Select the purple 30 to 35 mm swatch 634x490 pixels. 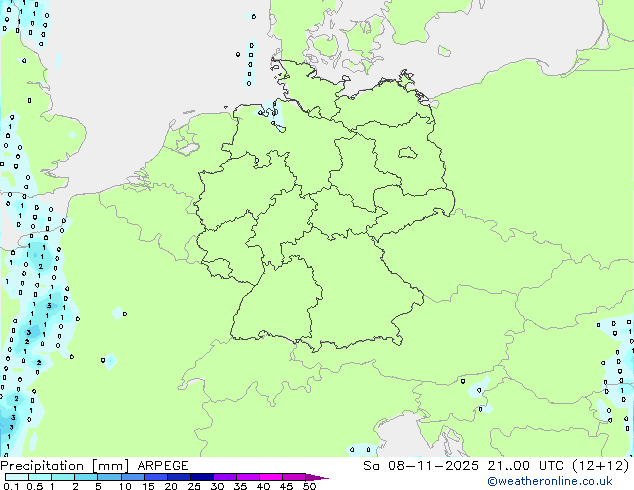point(224,477)
